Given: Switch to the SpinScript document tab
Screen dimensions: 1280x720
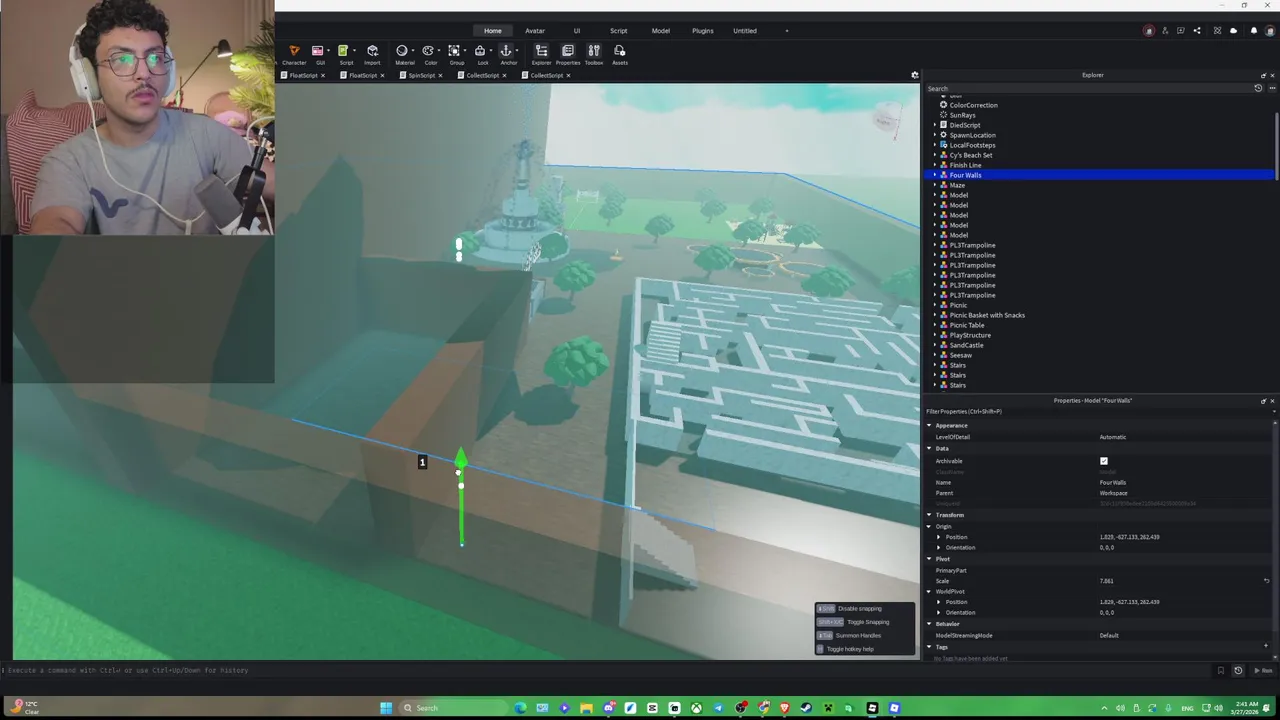Looking at the screenshot, I should [x=422, y=75].
